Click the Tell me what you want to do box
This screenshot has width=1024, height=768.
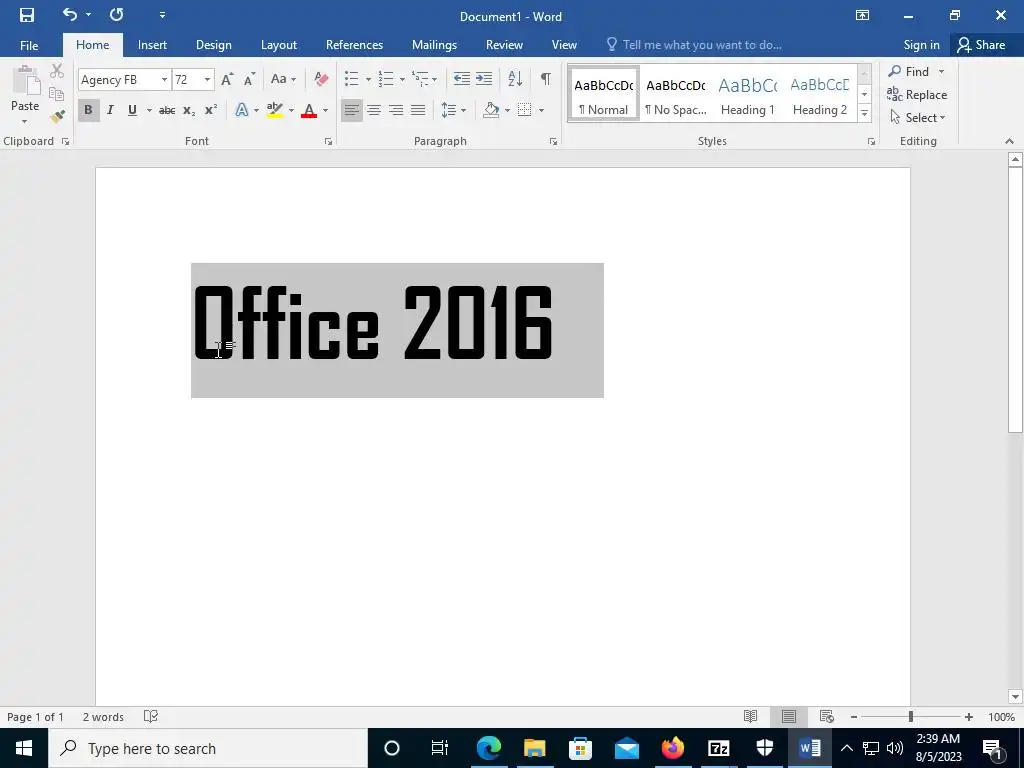pos(695,45)
